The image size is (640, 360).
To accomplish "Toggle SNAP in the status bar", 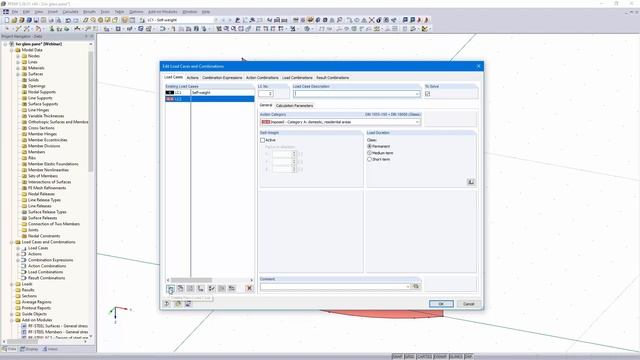I will (397, 357).
